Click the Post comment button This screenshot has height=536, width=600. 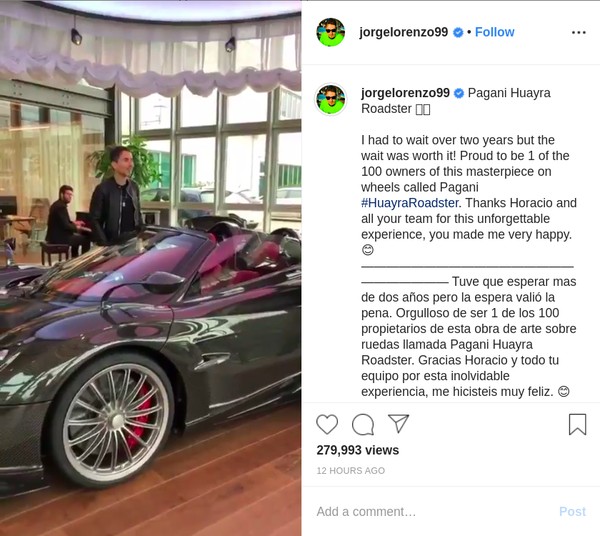click(x=572, y=512)
